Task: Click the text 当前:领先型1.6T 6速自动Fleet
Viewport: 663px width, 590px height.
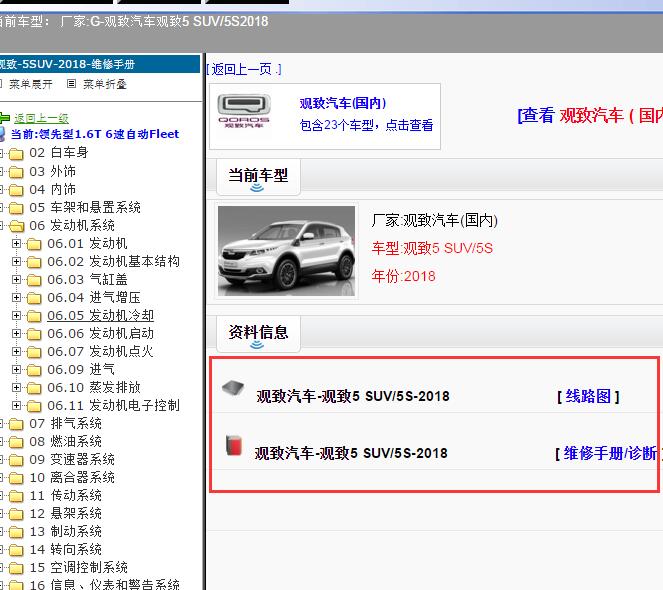Action: pyautogui.click(x=95, y=134)
